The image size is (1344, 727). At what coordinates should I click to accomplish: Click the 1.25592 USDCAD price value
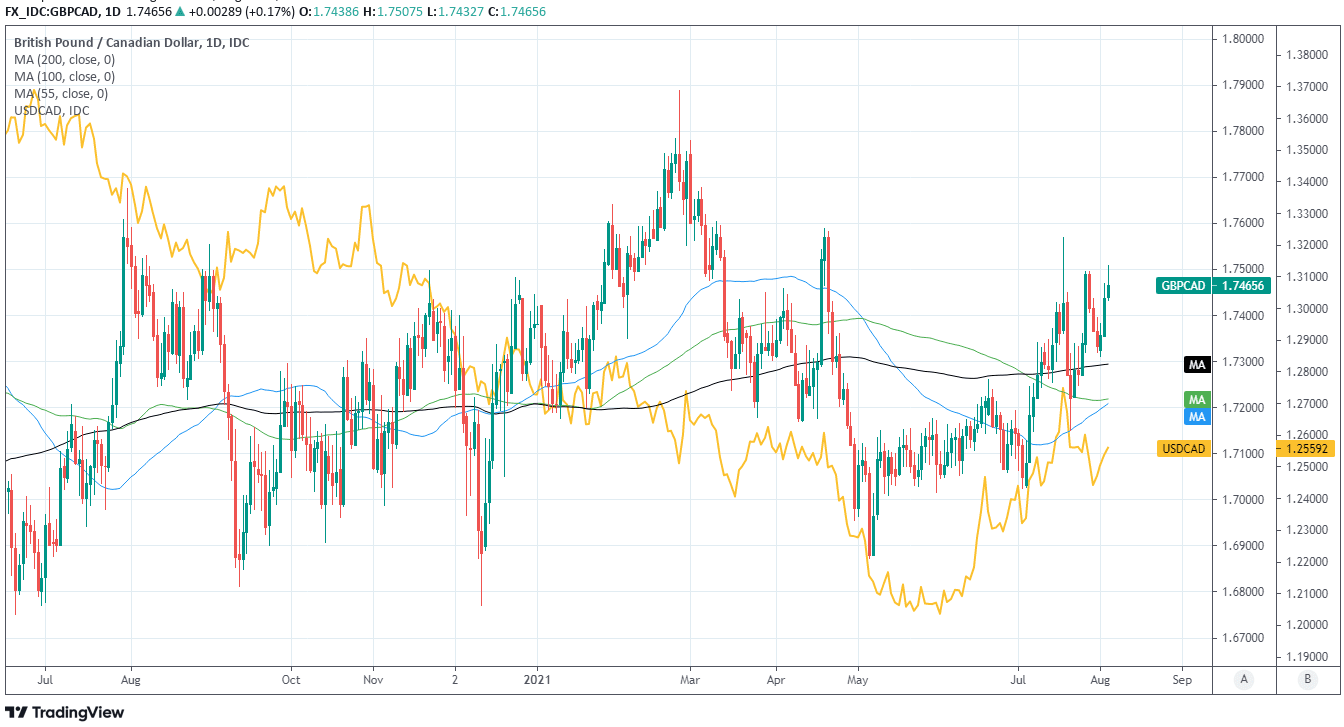[x=1307, y=449]
